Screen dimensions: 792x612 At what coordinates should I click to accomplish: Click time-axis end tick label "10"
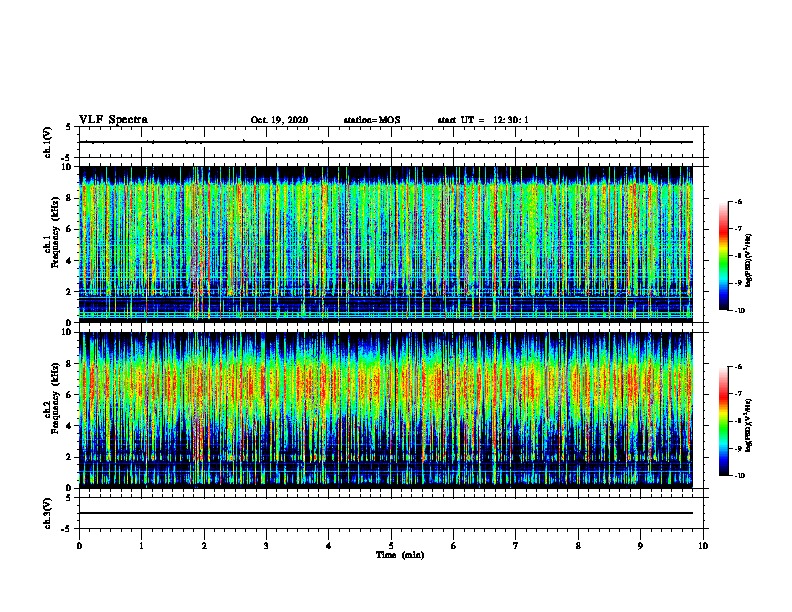703,546
